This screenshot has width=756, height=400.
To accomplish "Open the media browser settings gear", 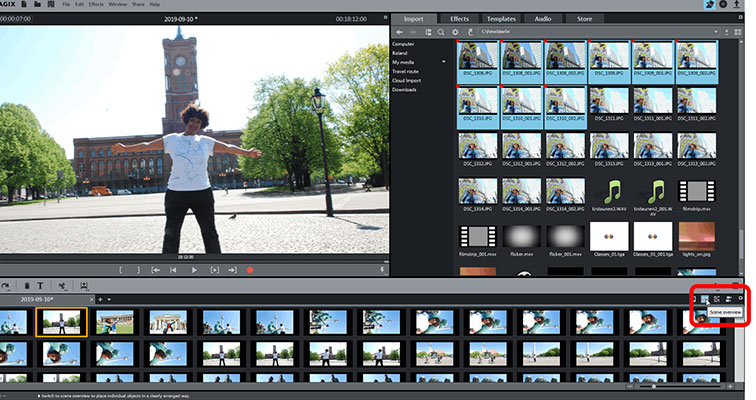I will 454,32.
